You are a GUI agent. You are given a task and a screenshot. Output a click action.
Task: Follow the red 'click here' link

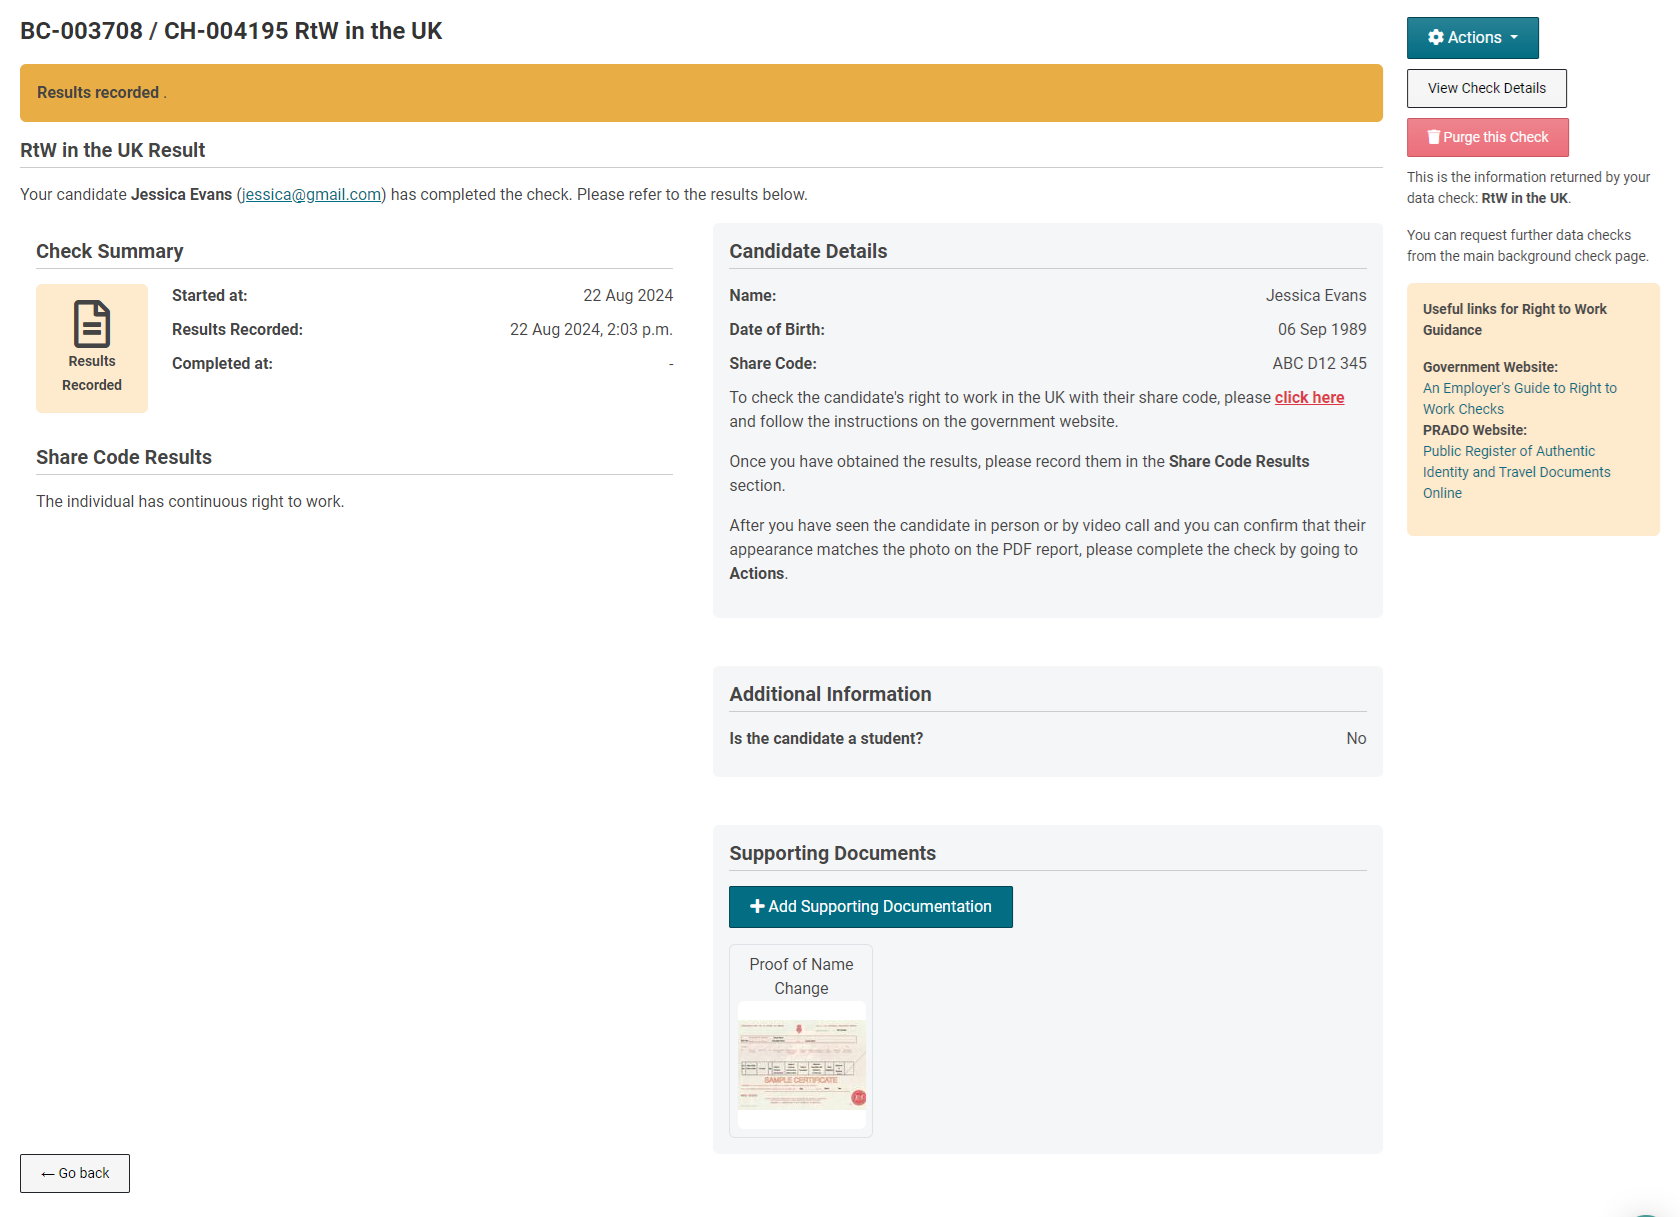click(x=1309, y=398)
